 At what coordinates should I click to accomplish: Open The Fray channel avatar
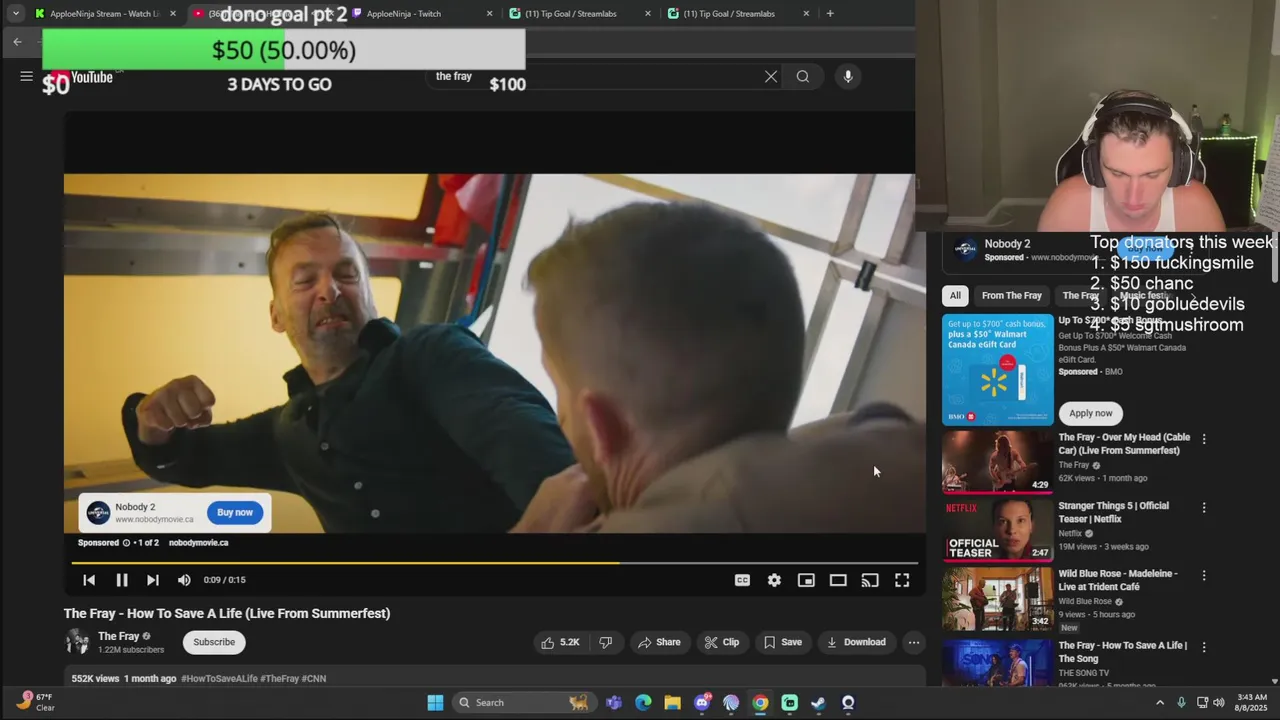(x=77, y=642)
